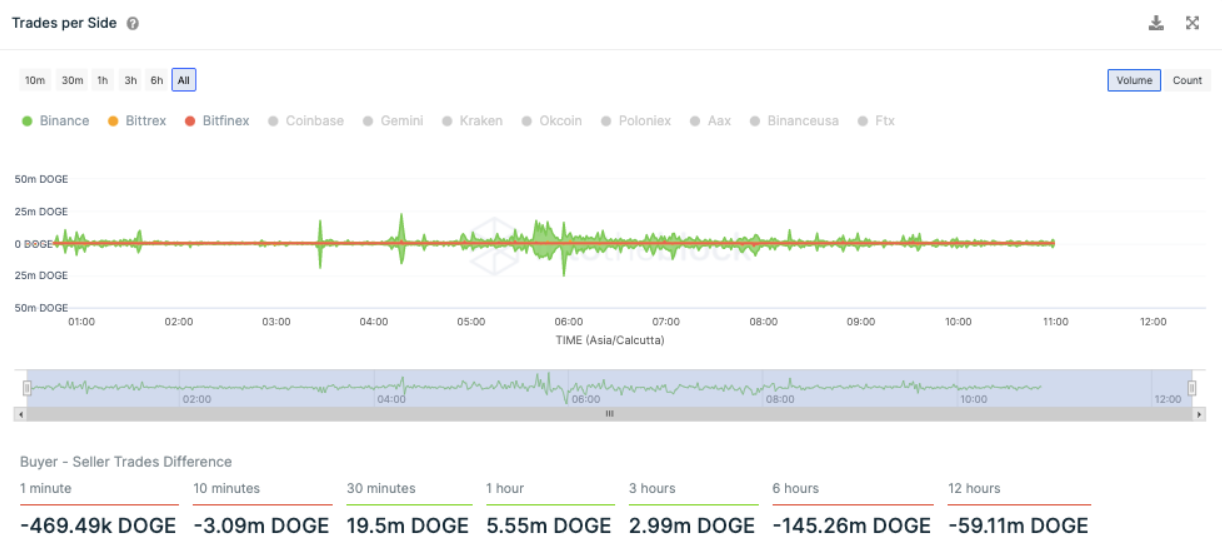Open the Trades per Side help icon
1222x559 pixels.
(x=133, y=24)
